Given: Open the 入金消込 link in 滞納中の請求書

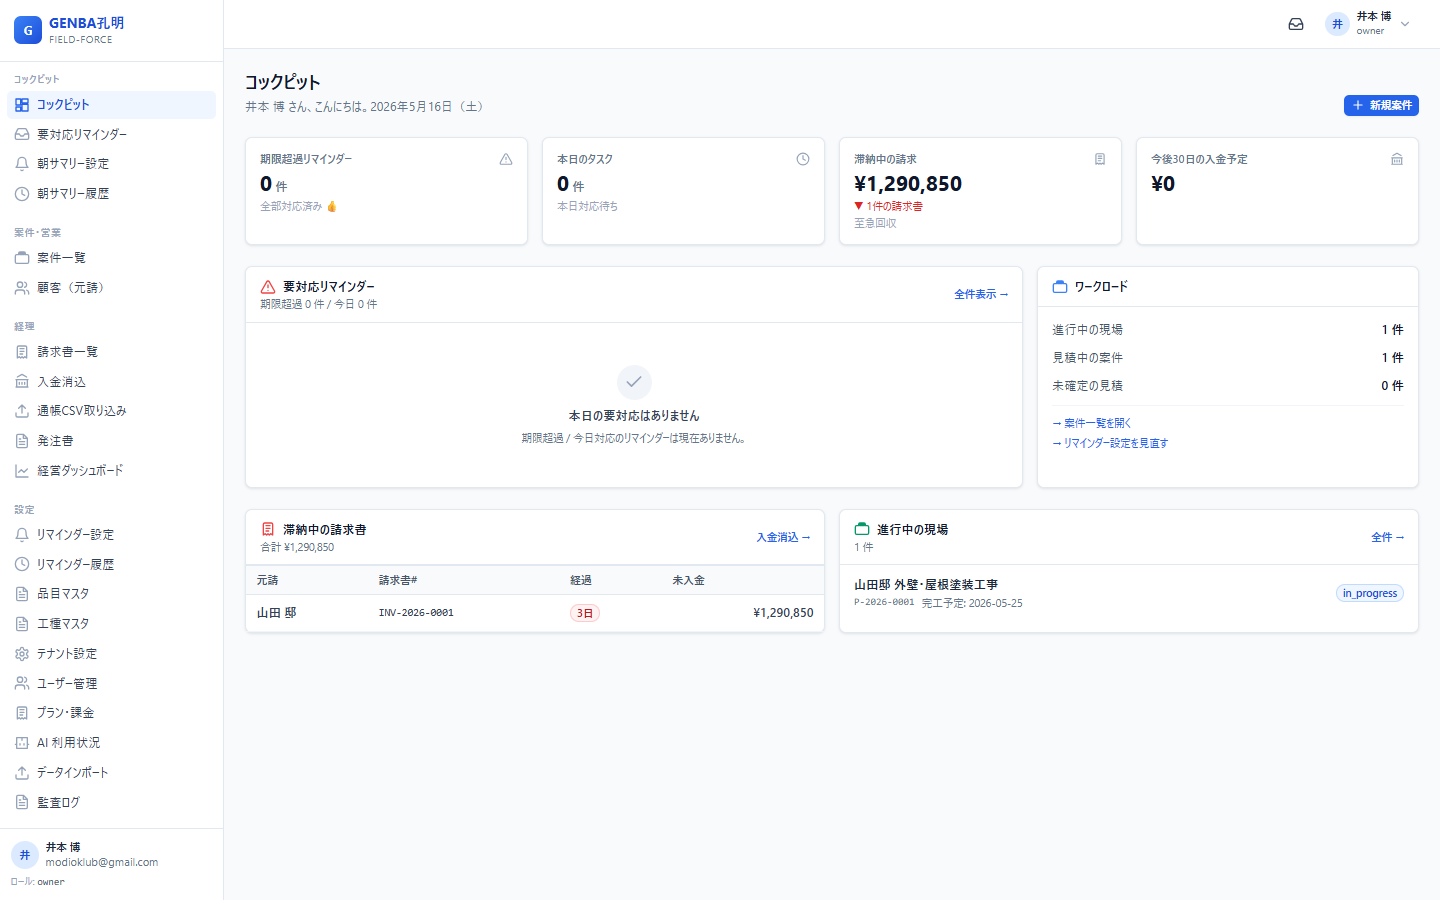Looking at the screenshot, I should 783,537.
